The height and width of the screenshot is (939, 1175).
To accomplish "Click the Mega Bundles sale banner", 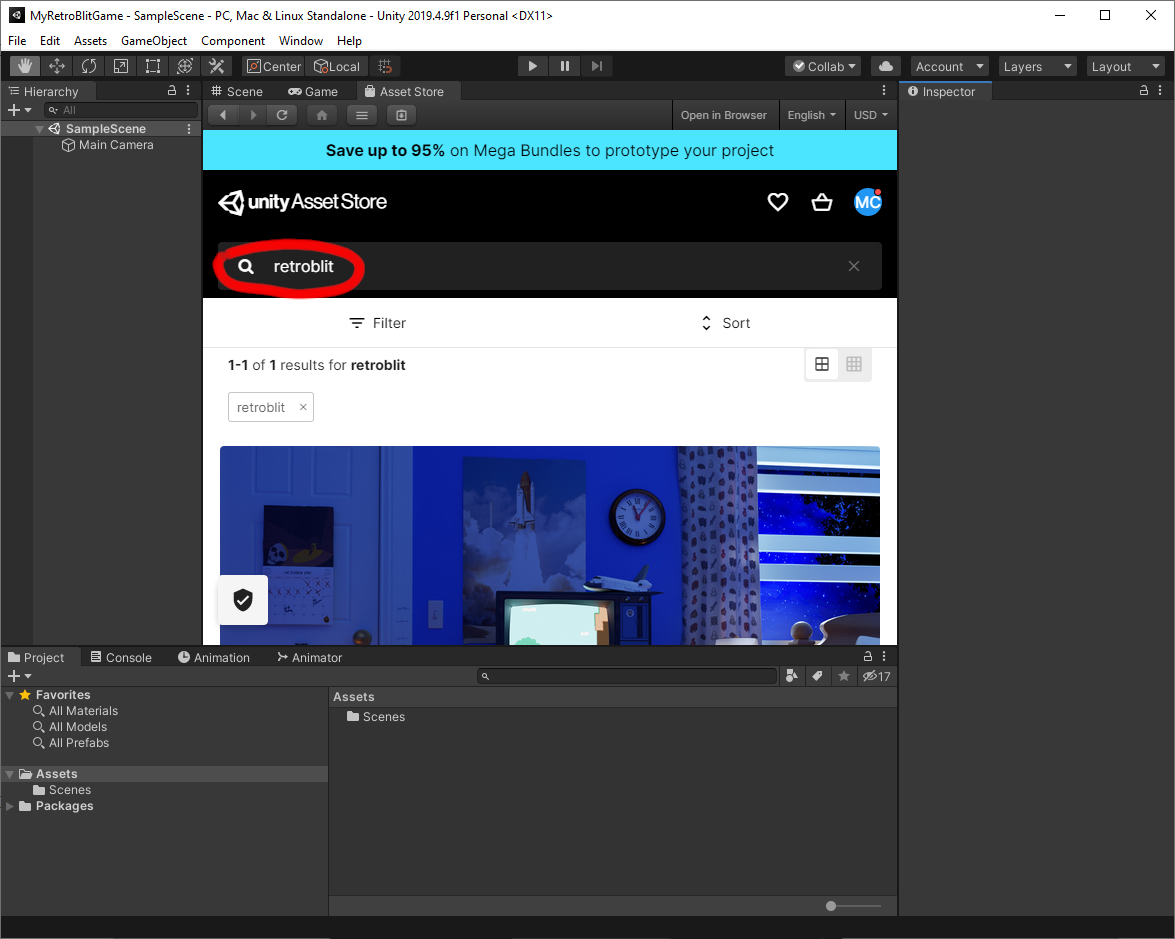I will coord(550,150).
